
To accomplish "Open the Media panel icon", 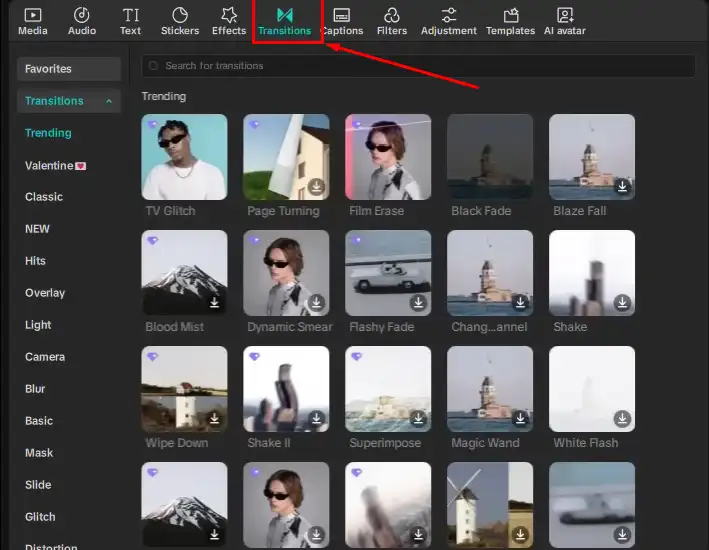I will (x=32, y=16).
